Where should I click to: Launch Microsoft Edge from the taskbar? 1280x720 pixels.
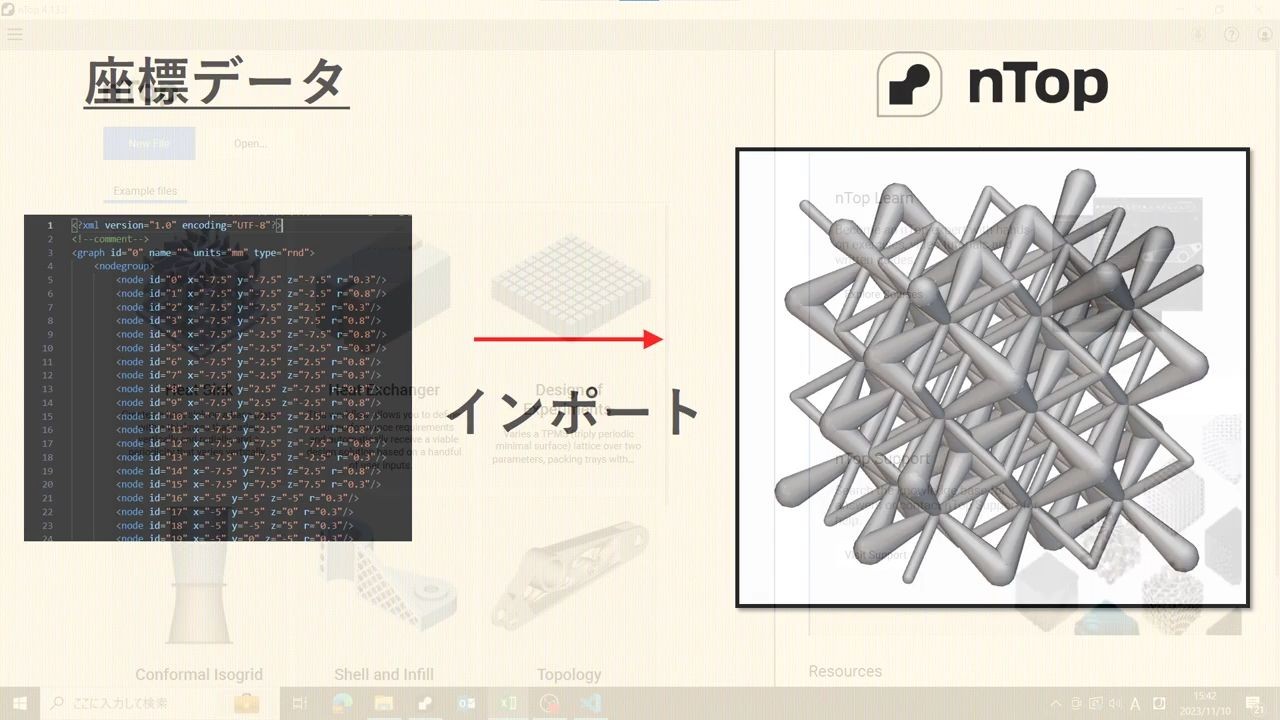click(342, 703)
